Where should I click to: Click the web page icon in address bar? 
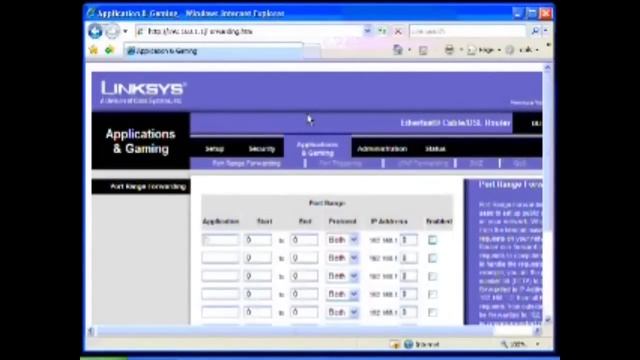point(140,31)
